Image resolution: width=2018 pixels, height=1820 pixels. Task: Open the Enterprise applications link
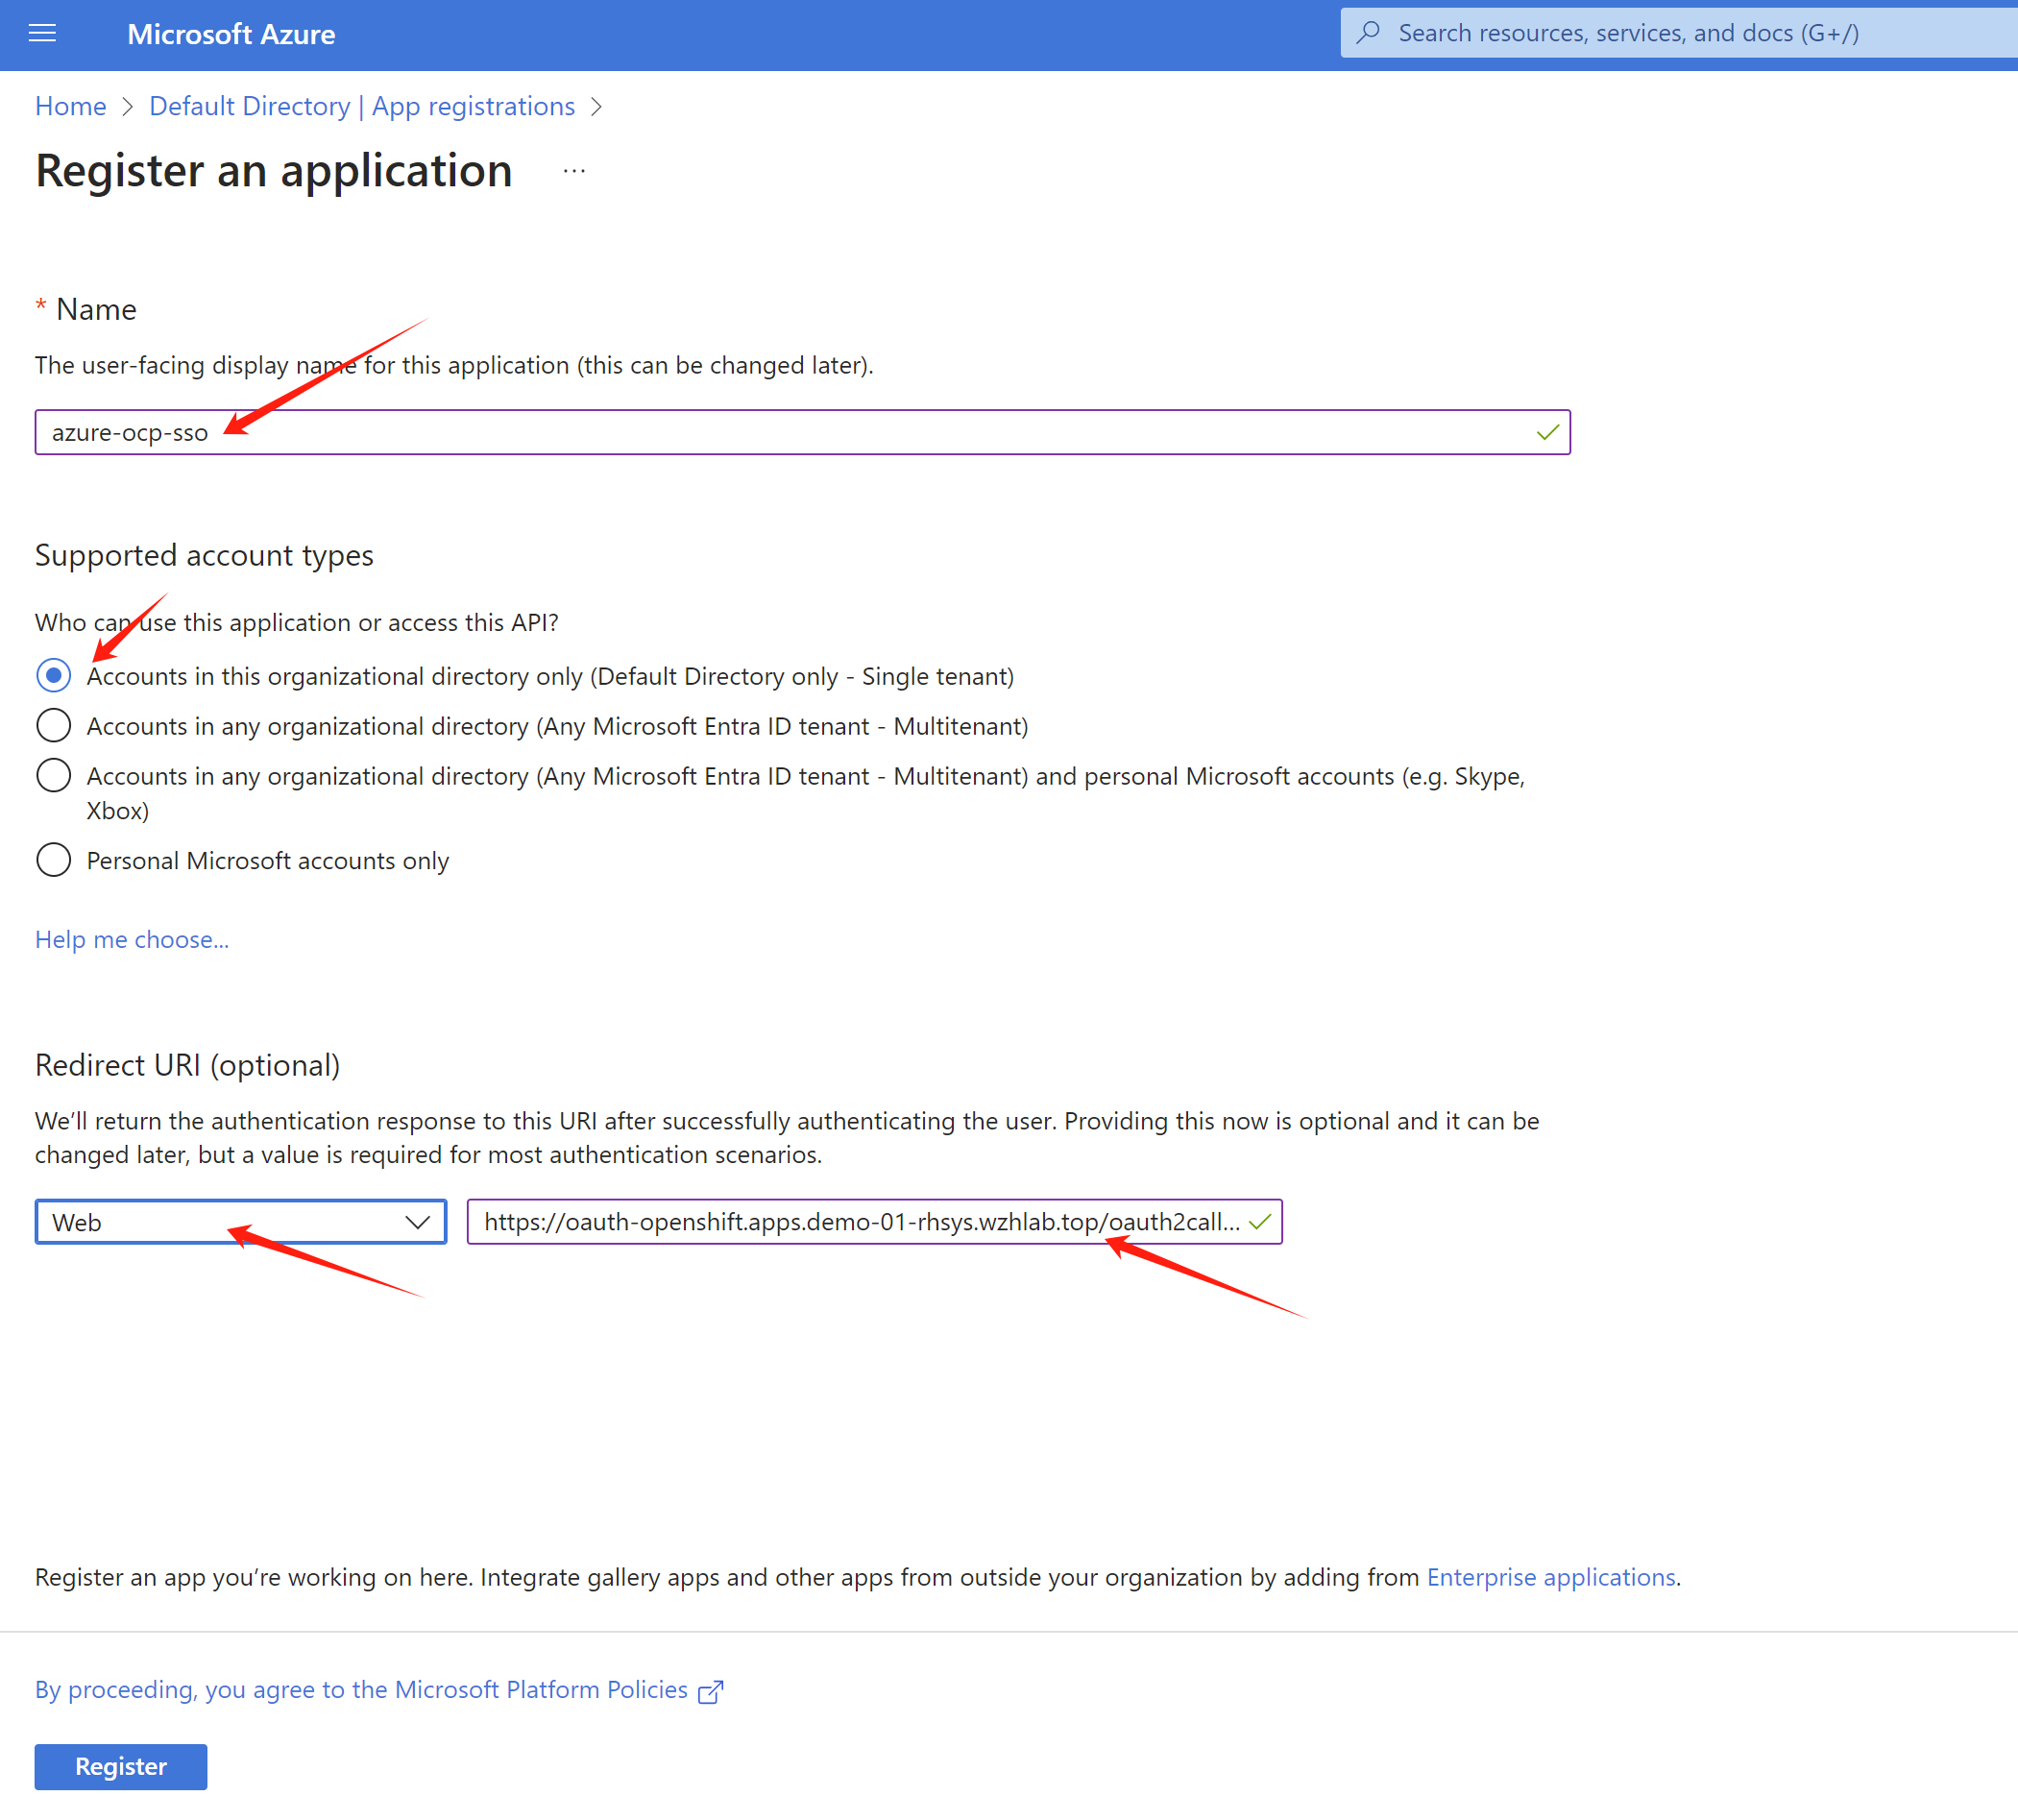[x=1550, y=1577]
